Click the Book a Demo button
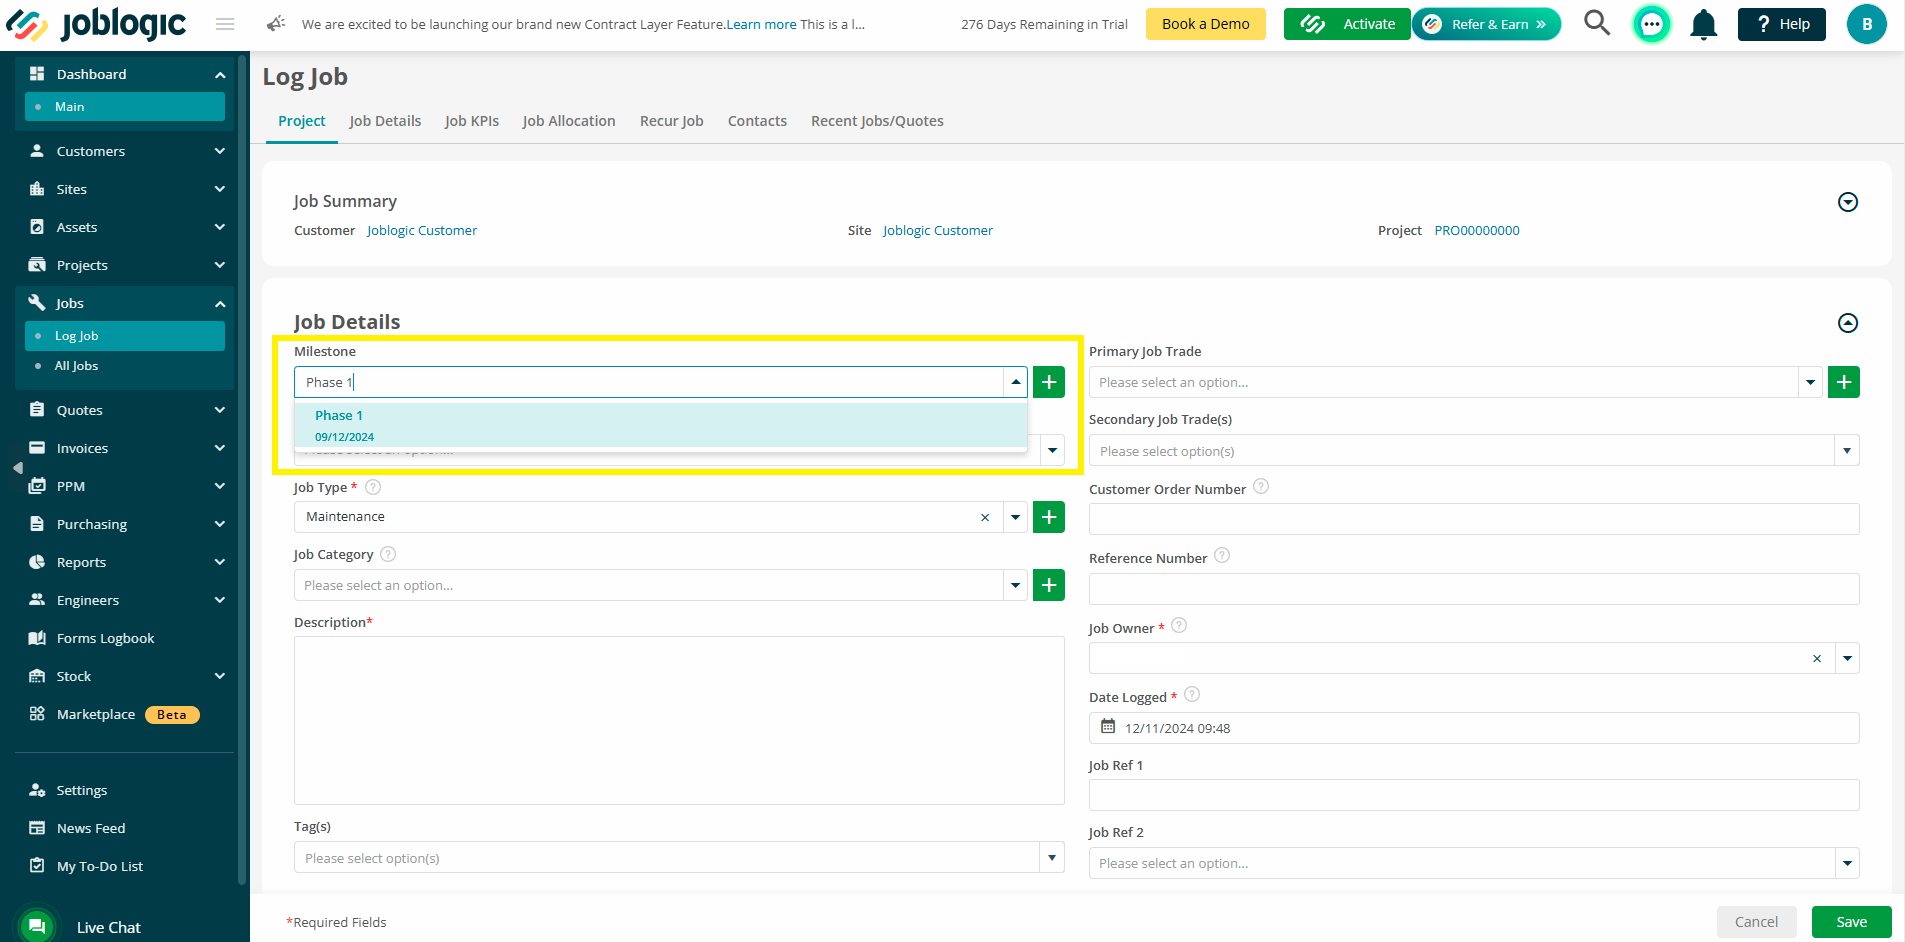Image resolution: width=1905 pixels, height=942 pixels. [1206, 24]
